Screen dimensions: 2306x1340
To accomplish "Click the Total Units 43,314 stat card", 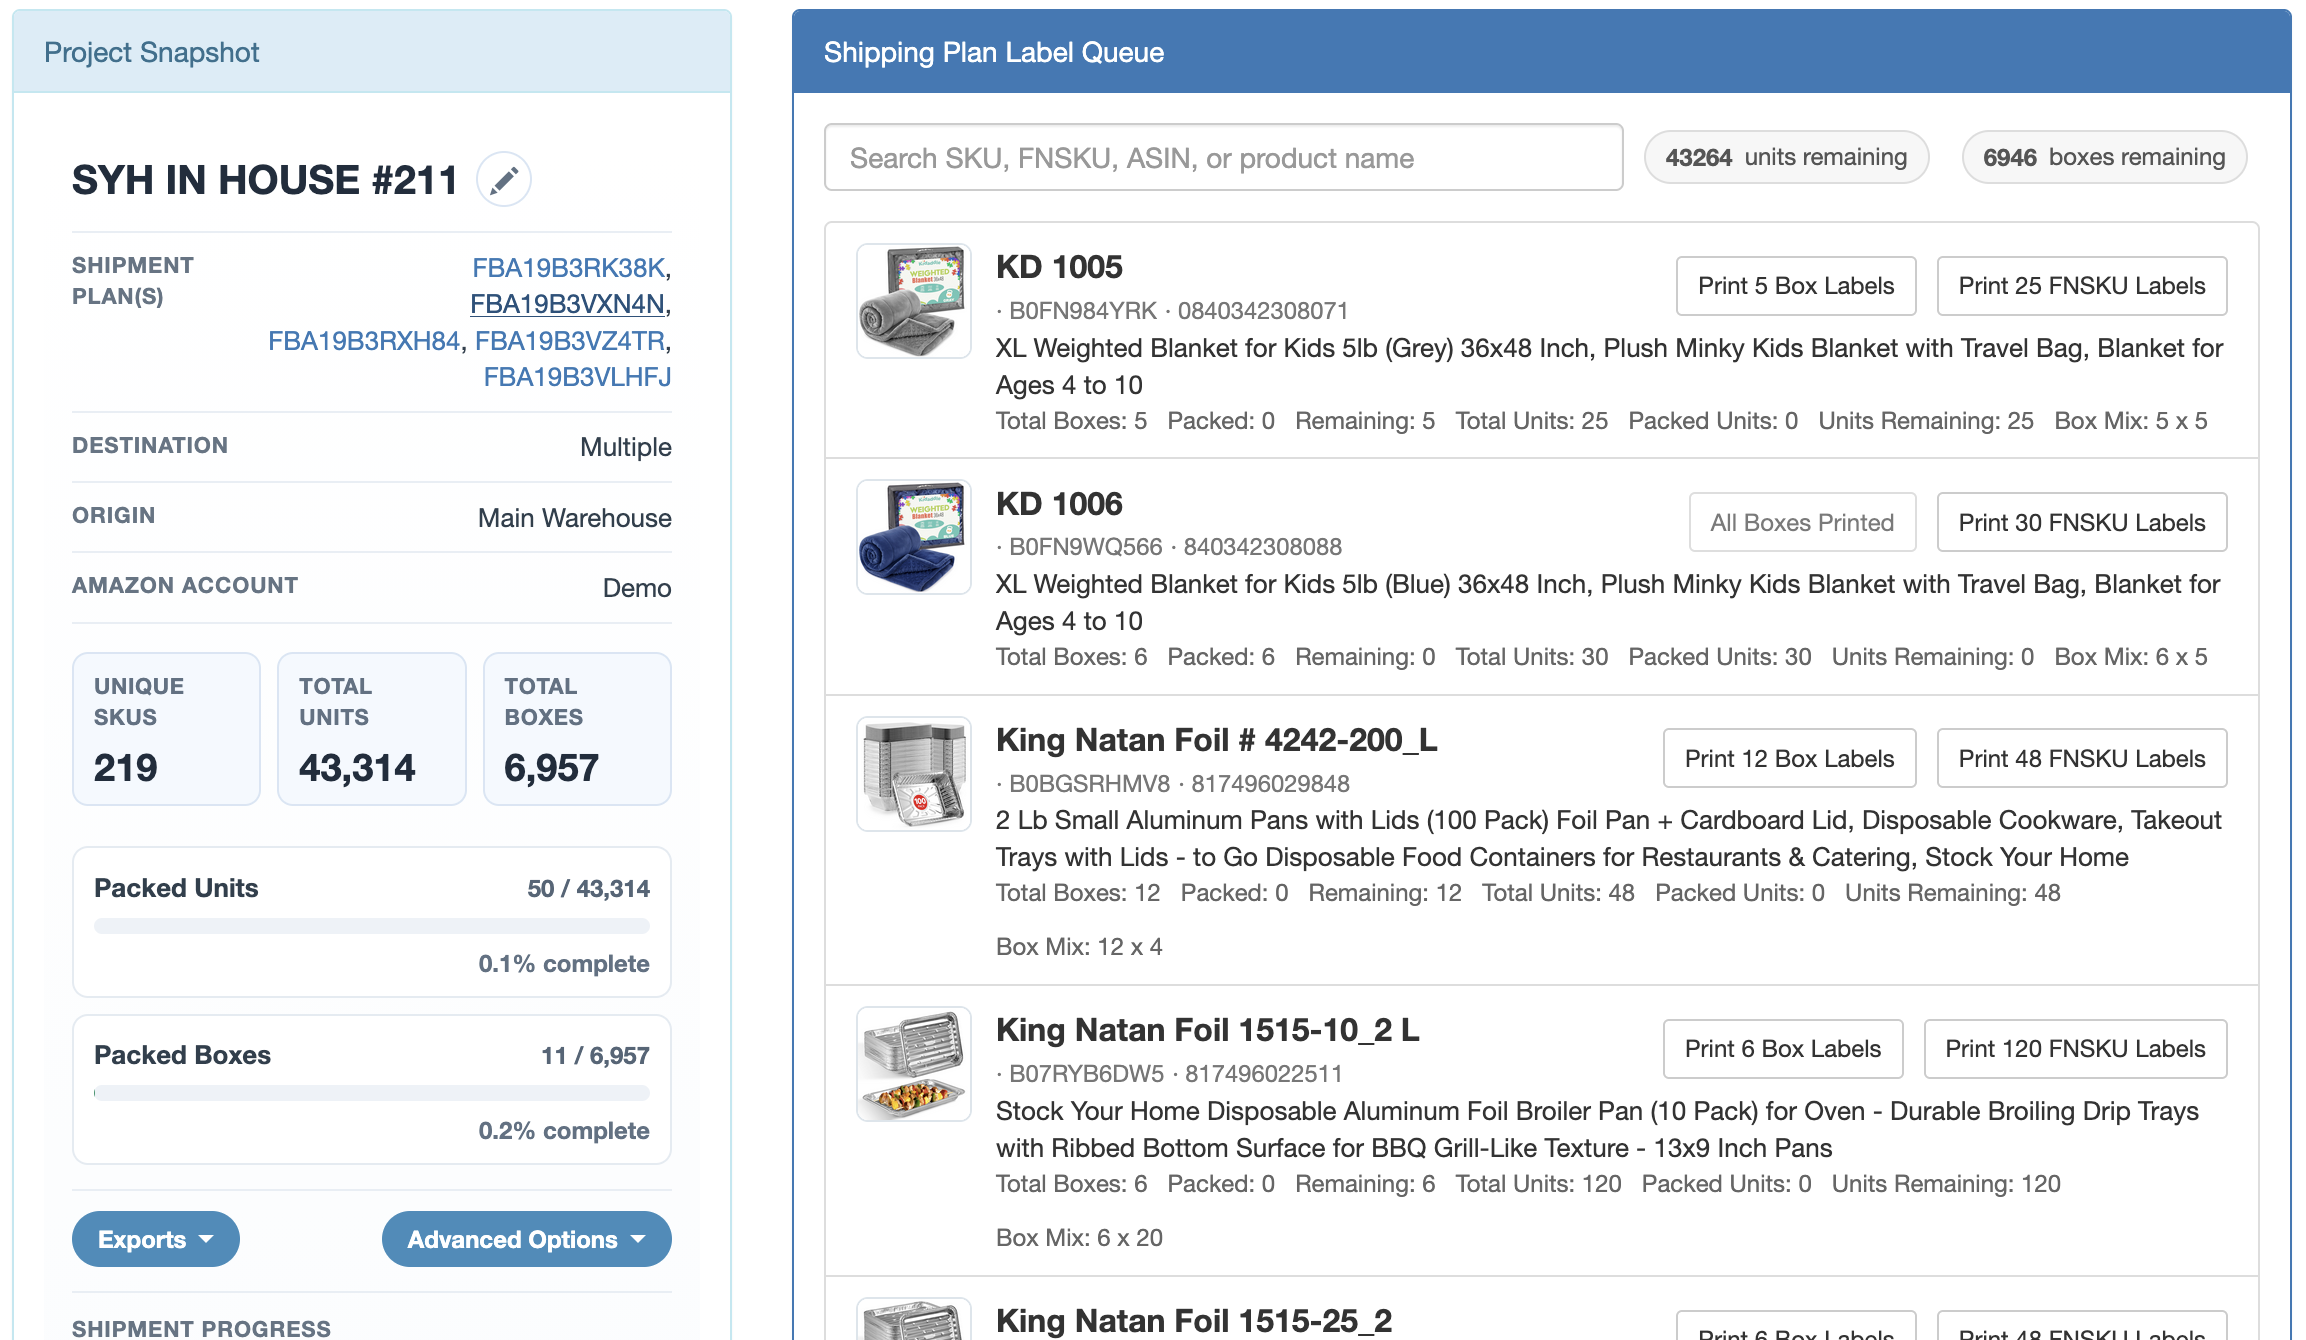I will (x=372, y=729).
